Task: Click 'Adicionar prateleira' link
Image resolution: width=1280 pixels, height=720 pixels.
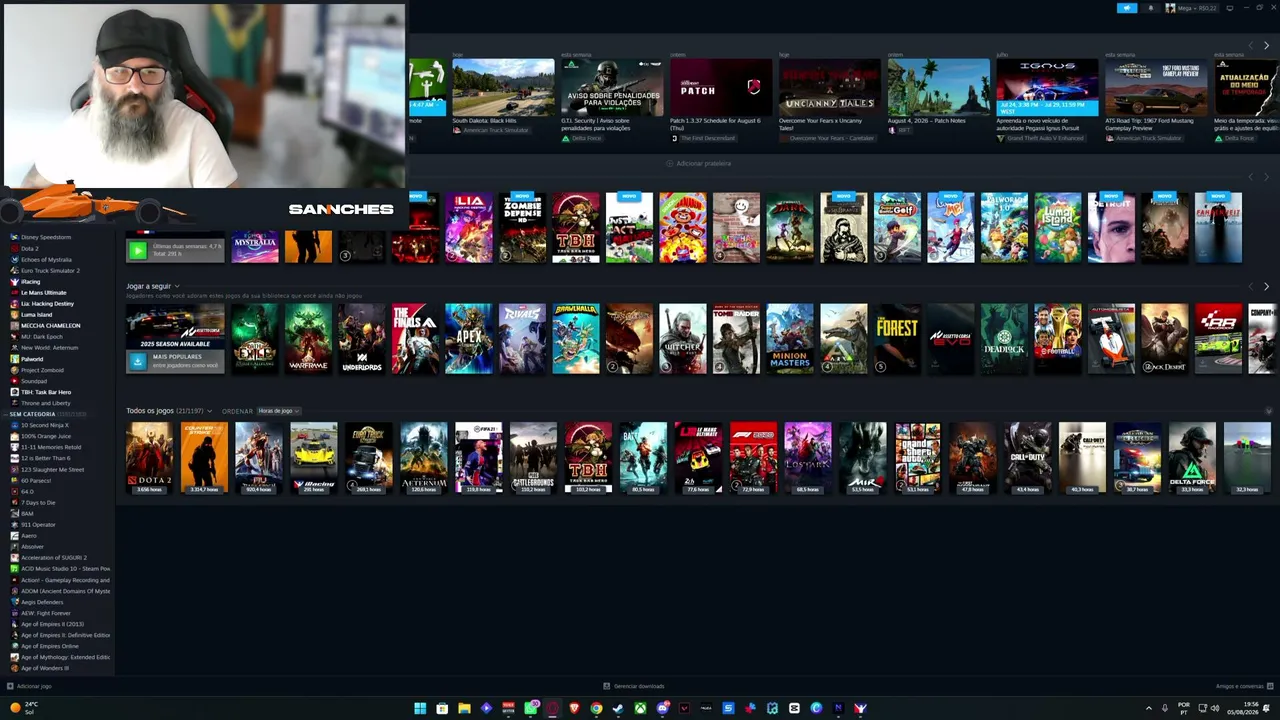Action: tap(698, 163)
